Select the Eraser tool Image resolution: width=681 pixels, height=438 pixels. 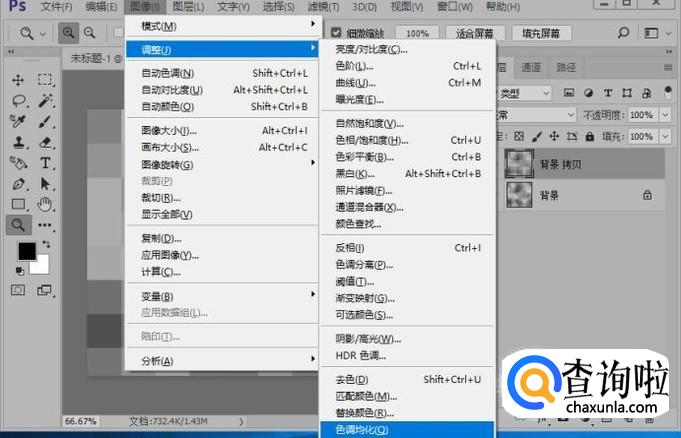pos(45,142)
